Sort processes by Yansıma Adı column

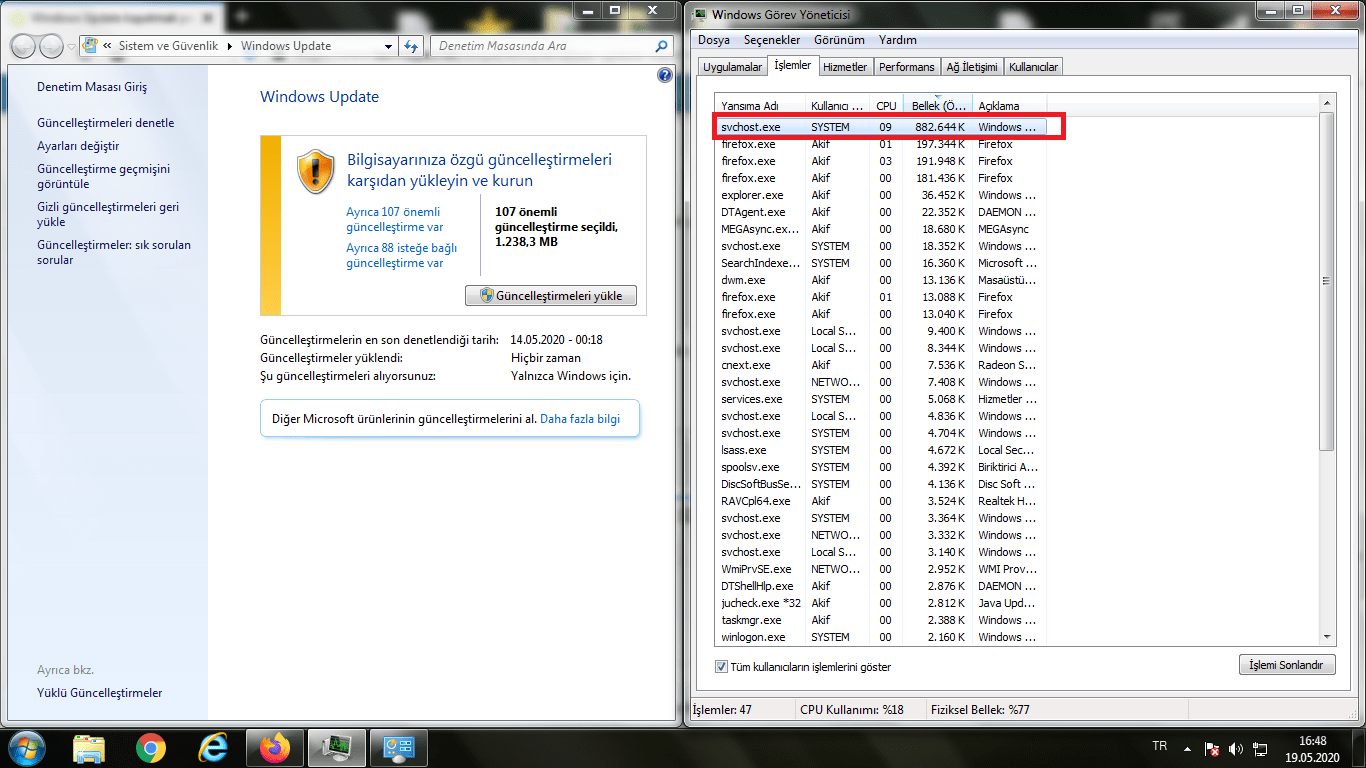[x=760, y=106]
